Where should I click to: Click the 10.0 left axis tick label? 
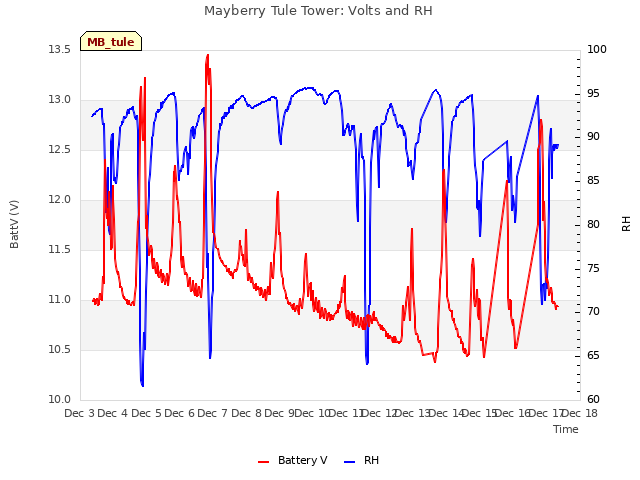(60, 400)
